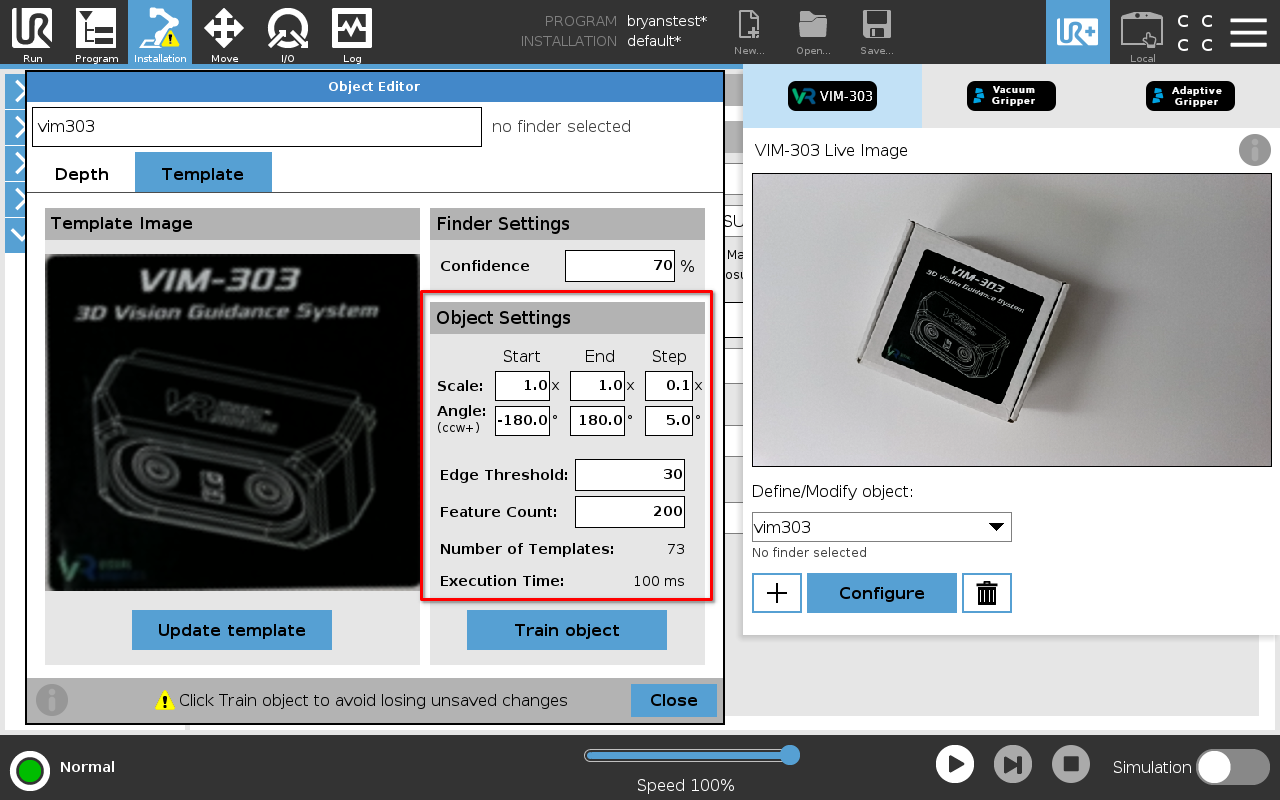Screen dimensions: 1280x800
Task: Add a new object with the plus button
Action: [777, 593]
